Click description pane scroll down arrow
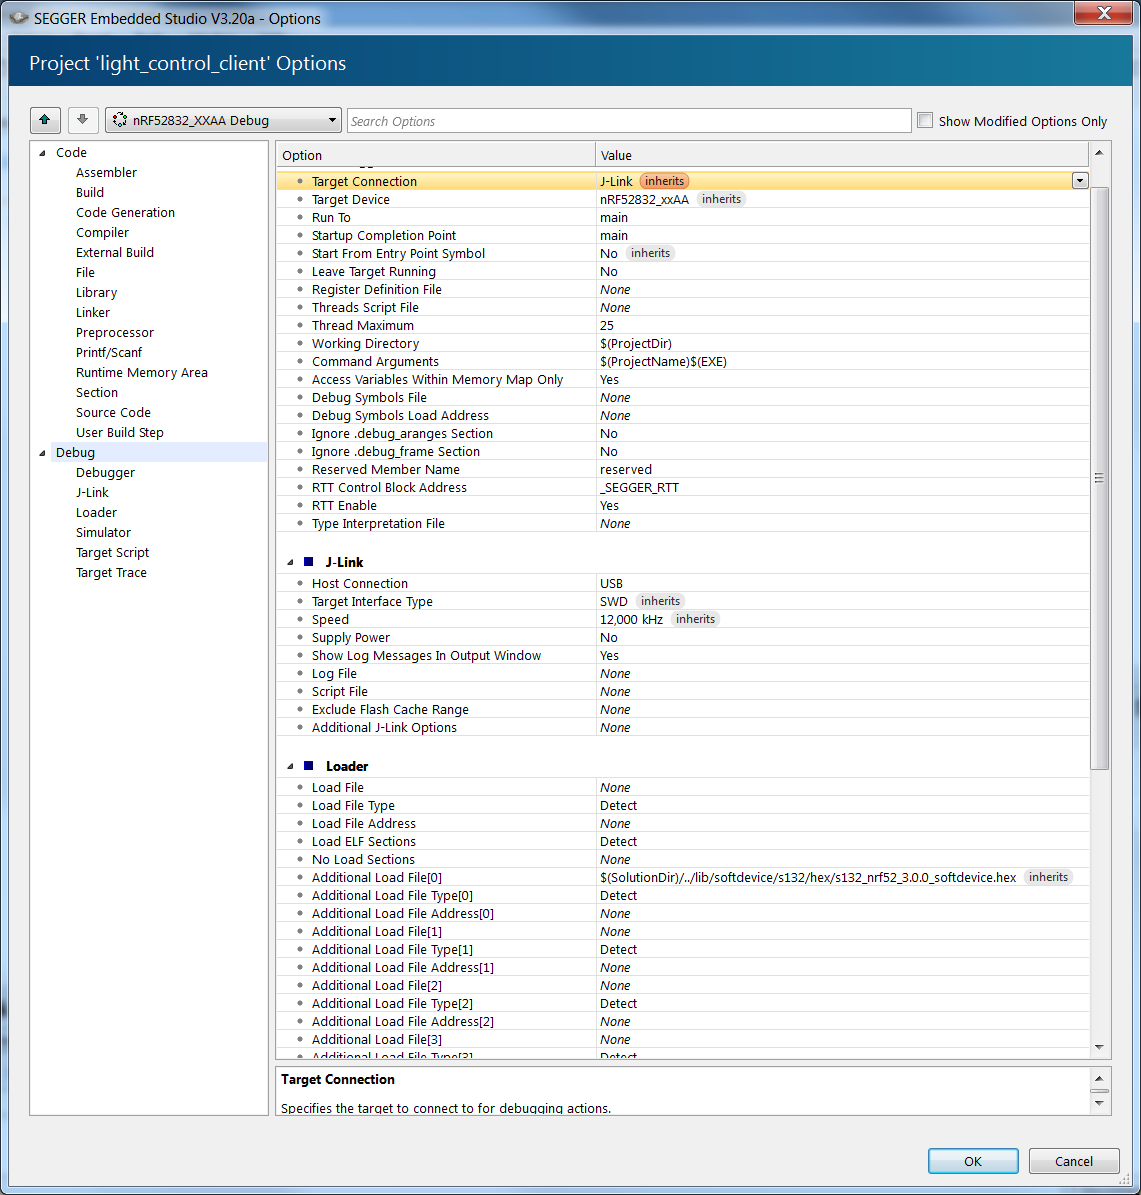The width and height of the screenshot is (1141, 1195). (x=1099, y=1103)
